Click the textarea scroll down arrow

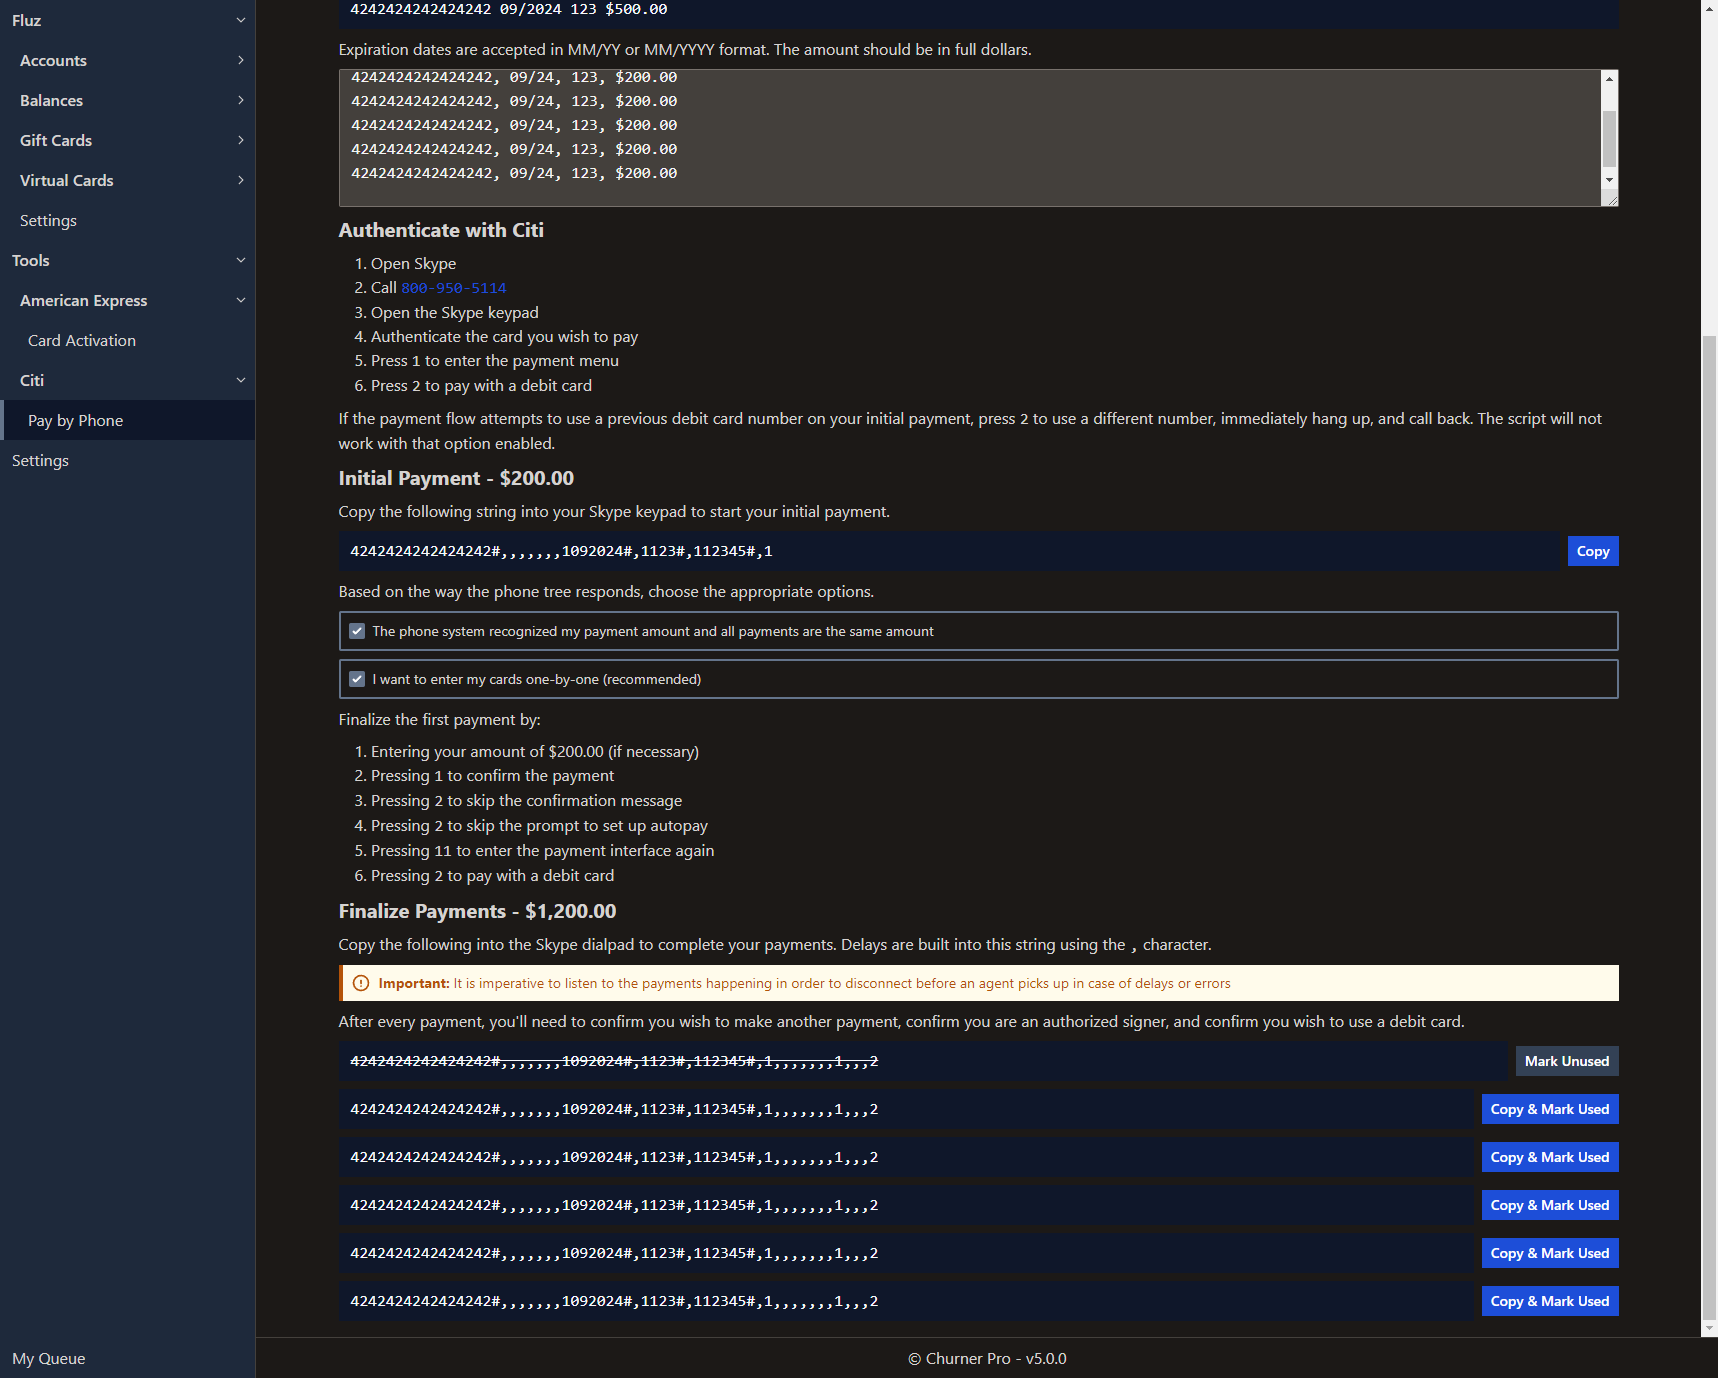click(x=1609, y=180)
